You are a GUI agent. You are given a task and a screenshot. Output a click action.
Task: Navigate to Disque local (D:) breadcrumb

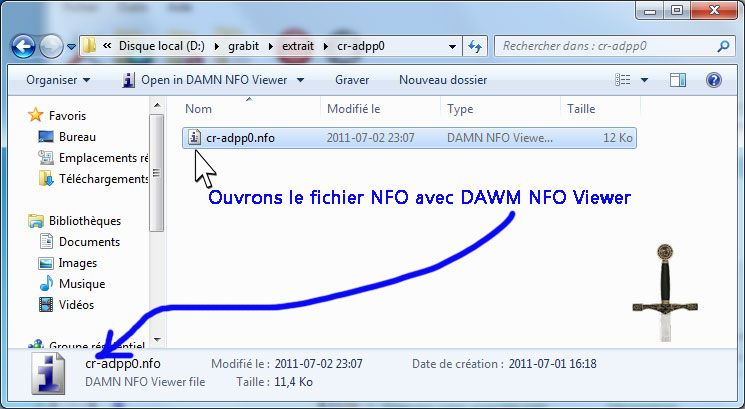tap(162, 46)
